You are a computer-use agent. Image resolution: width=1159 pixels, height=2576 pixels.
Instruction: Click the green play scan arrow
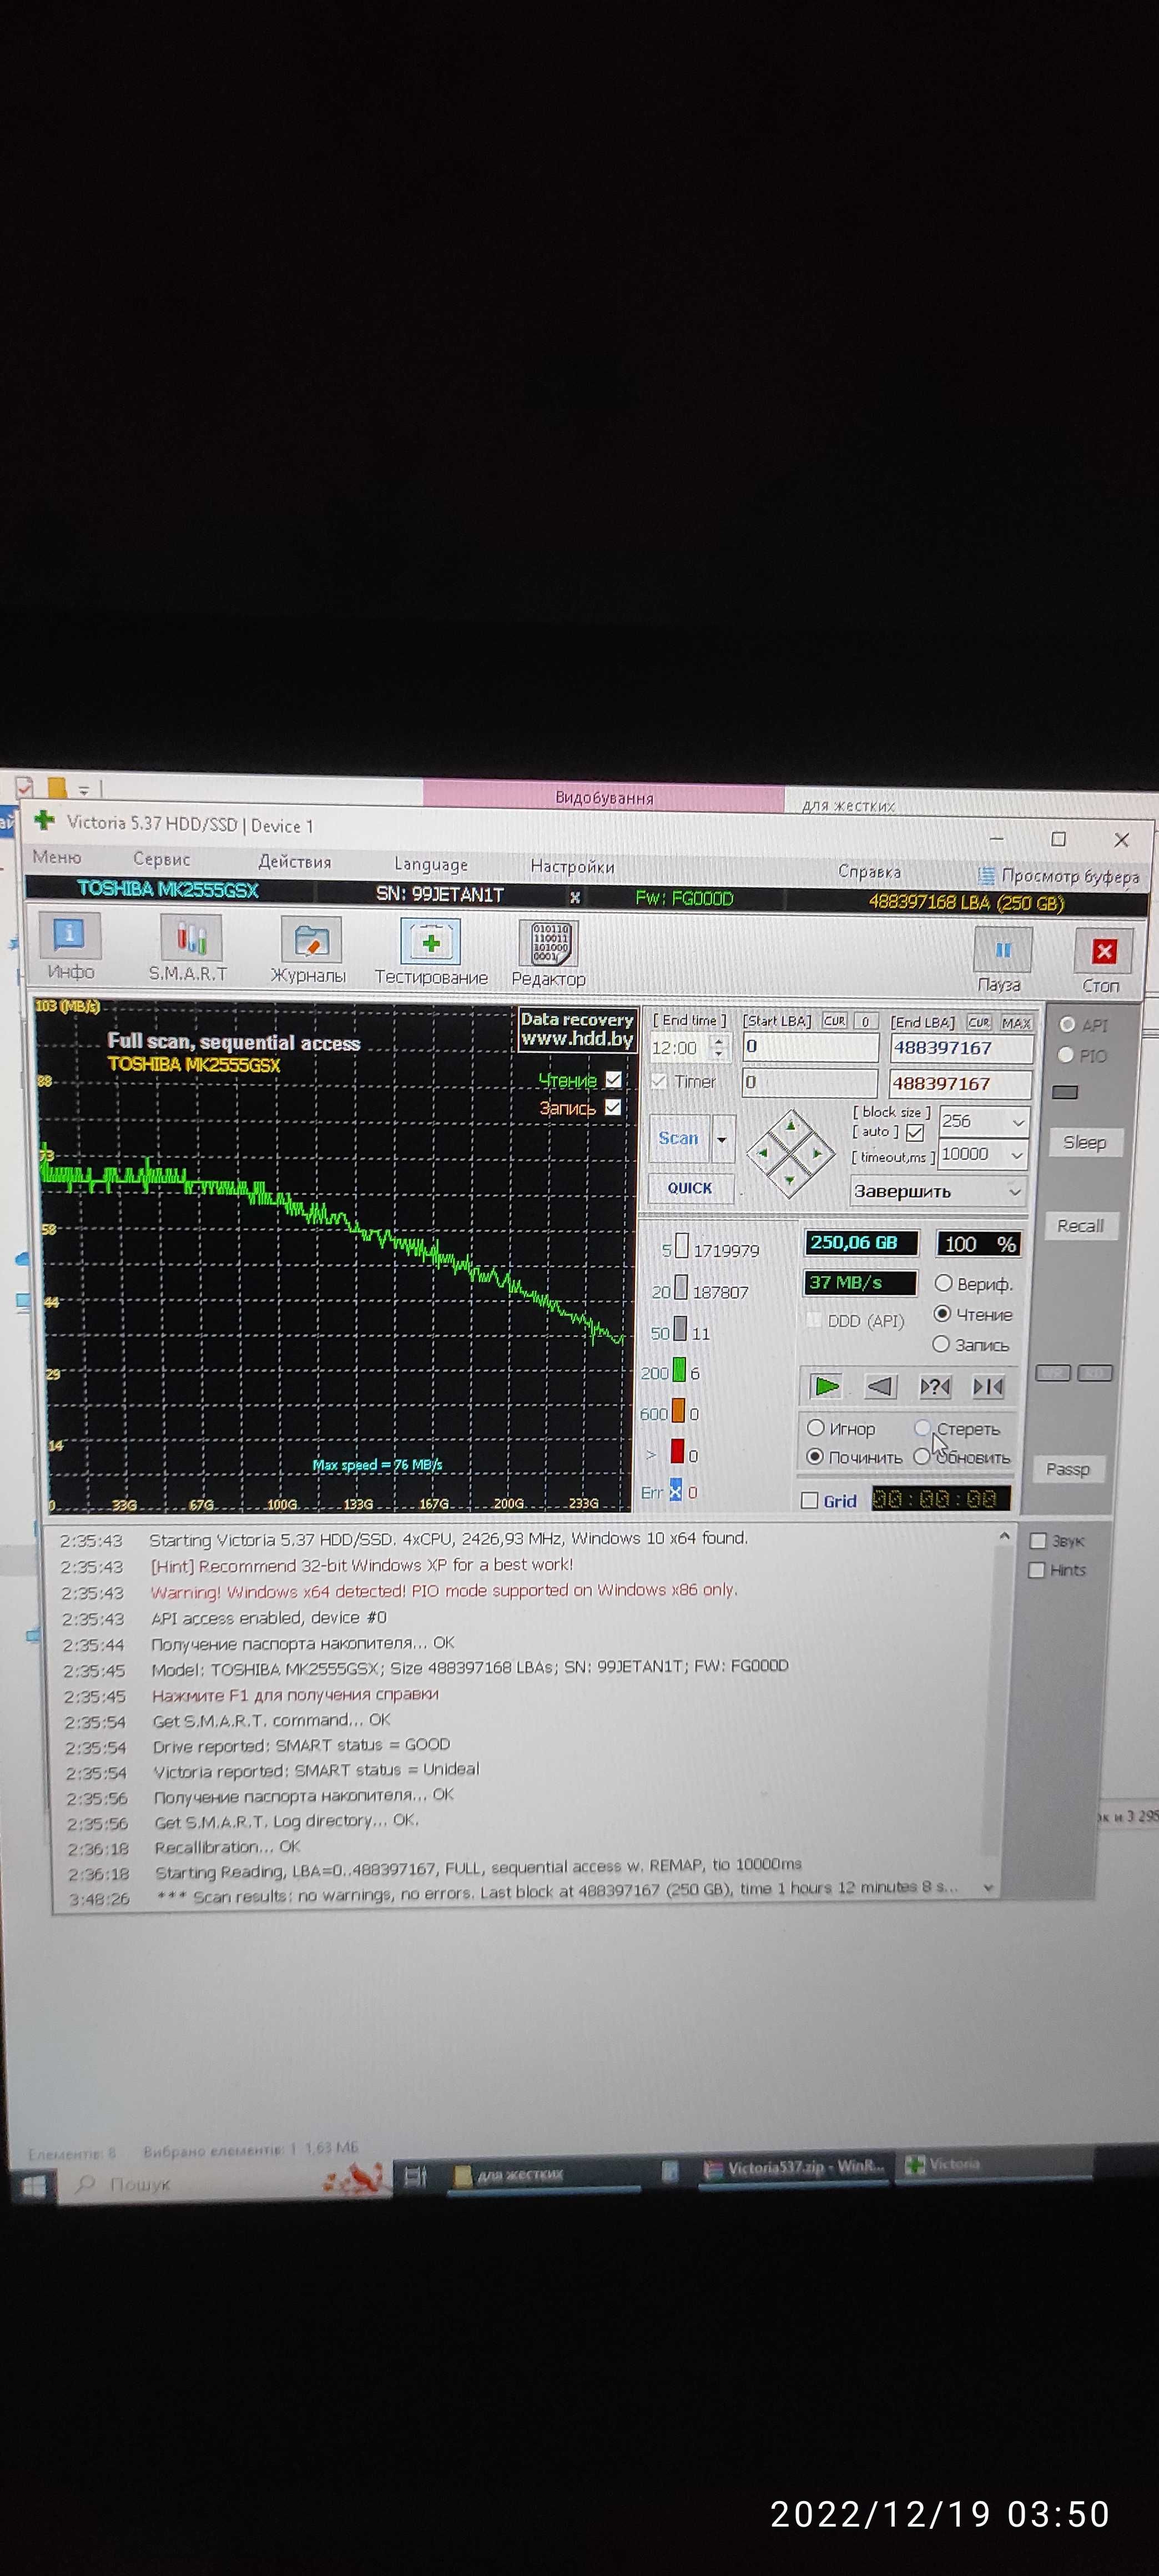[827, 1386]
